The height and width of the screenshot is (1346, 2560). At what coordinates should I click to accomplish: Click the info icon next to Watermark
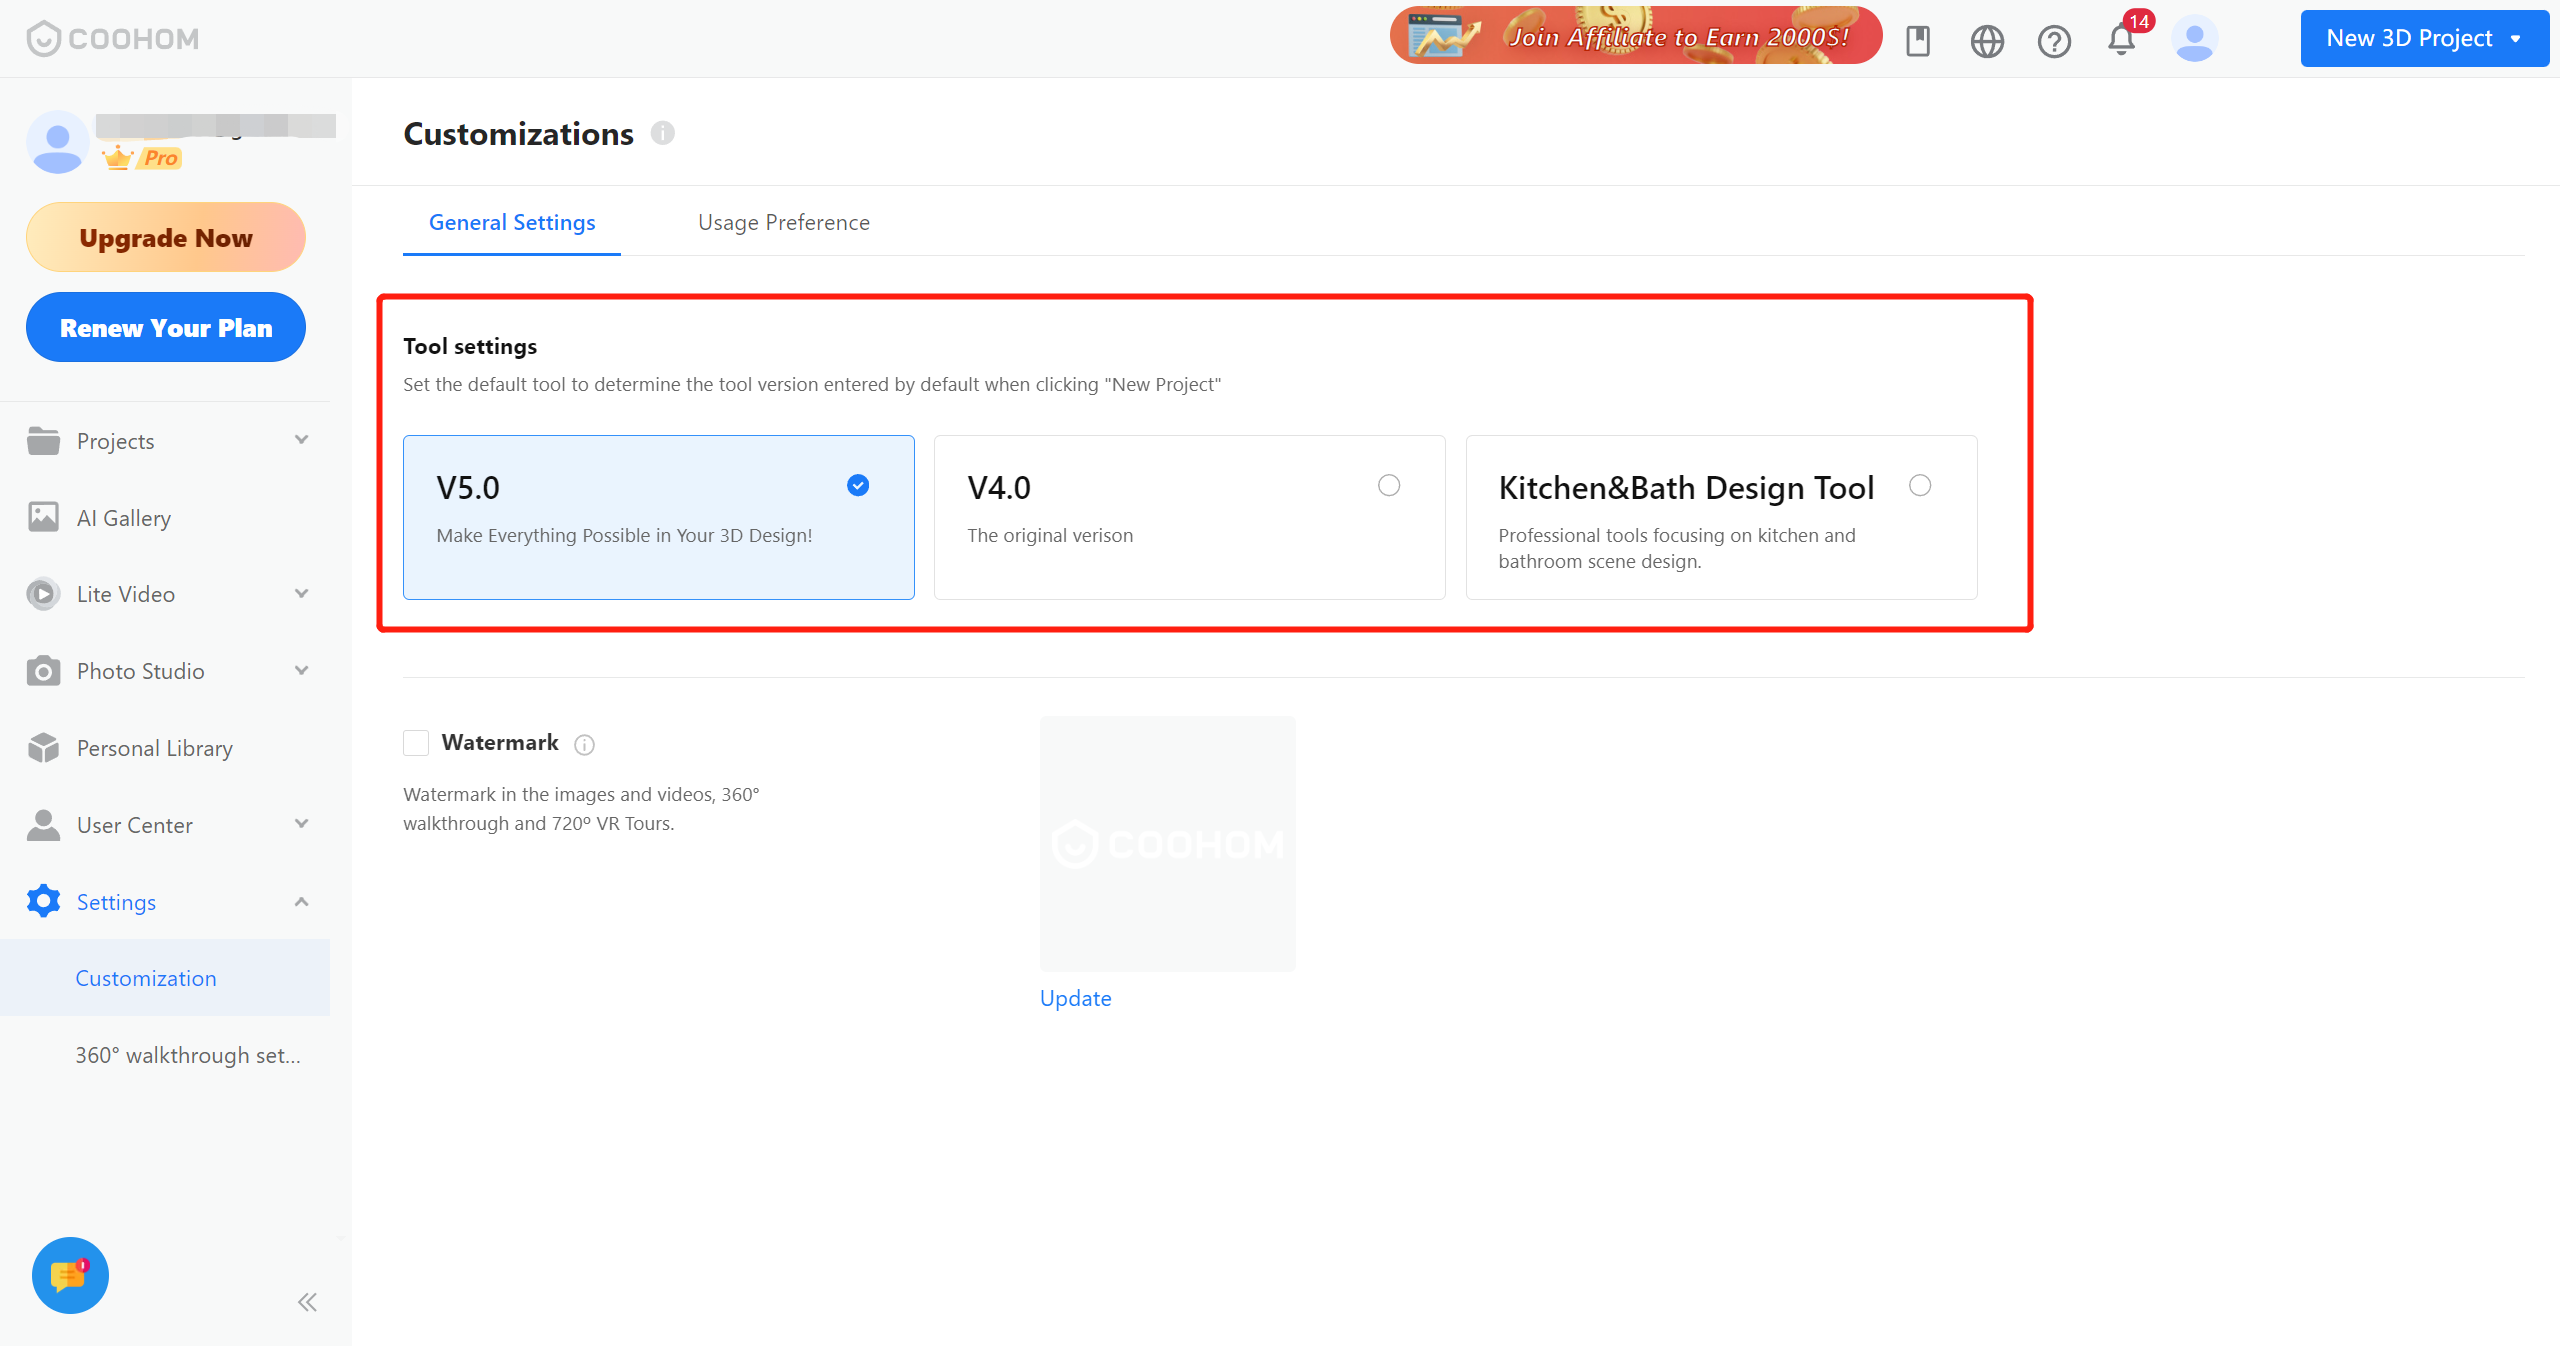pos(585,744)
